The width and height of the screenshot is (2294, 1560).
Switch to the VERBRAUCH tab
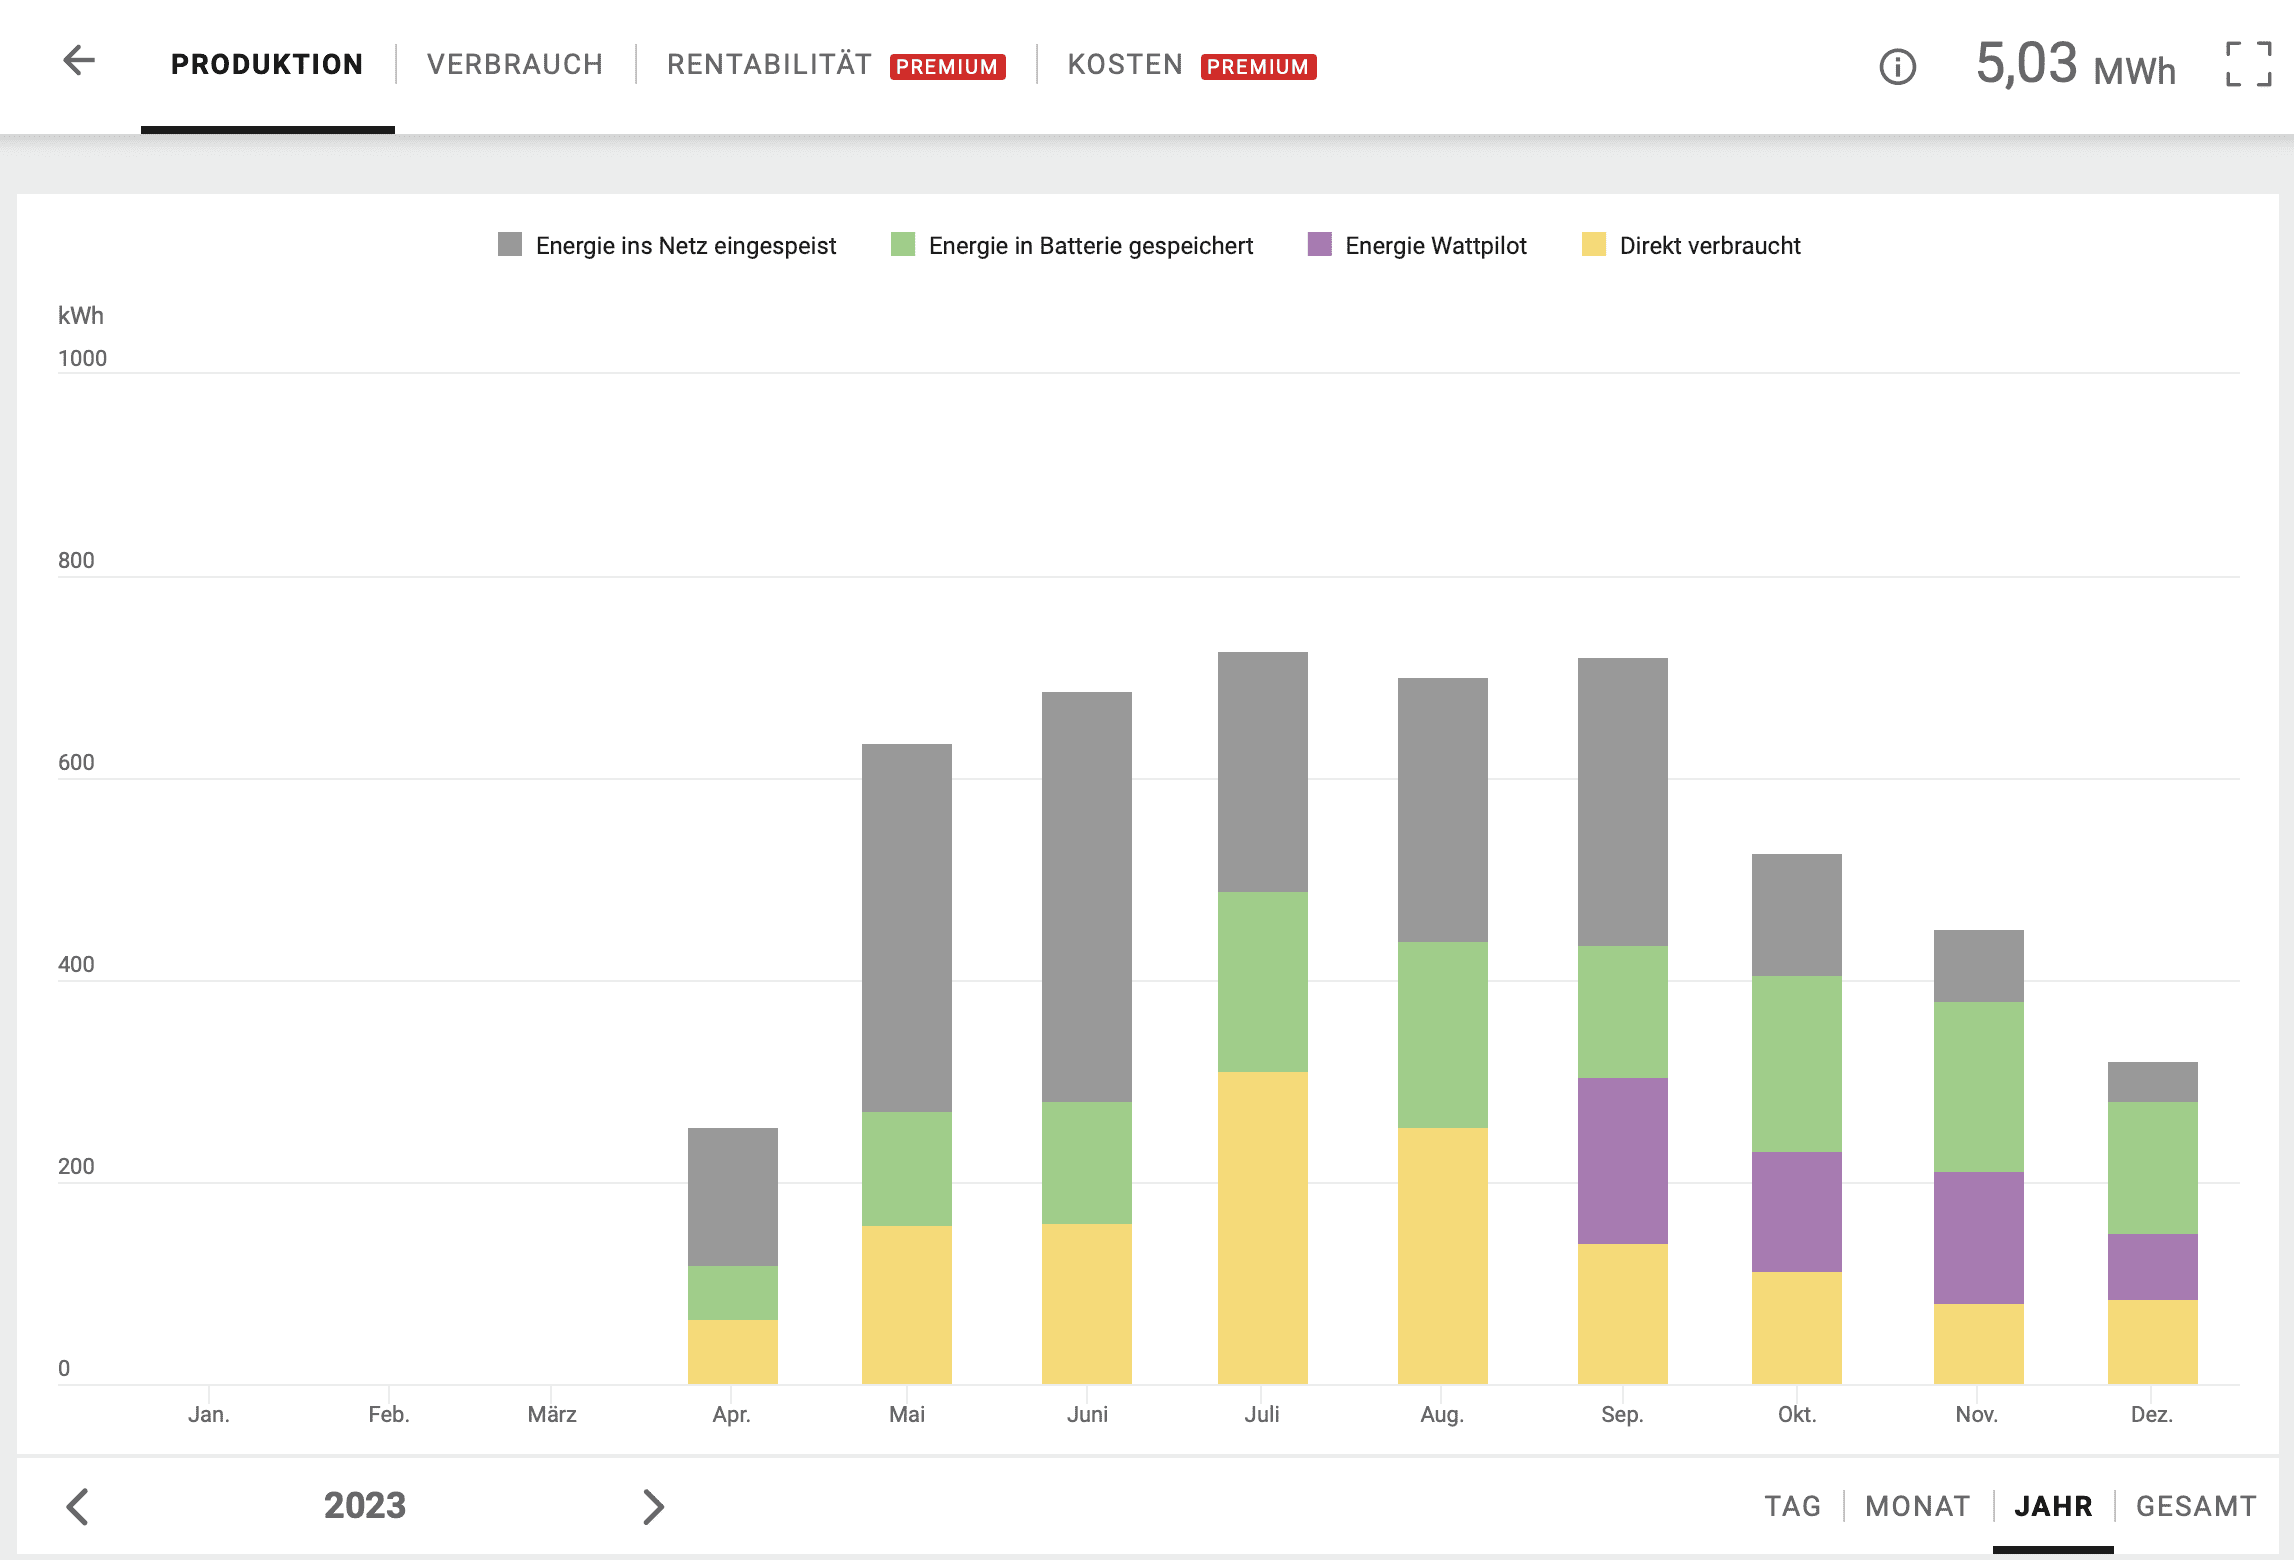(515, 65)
